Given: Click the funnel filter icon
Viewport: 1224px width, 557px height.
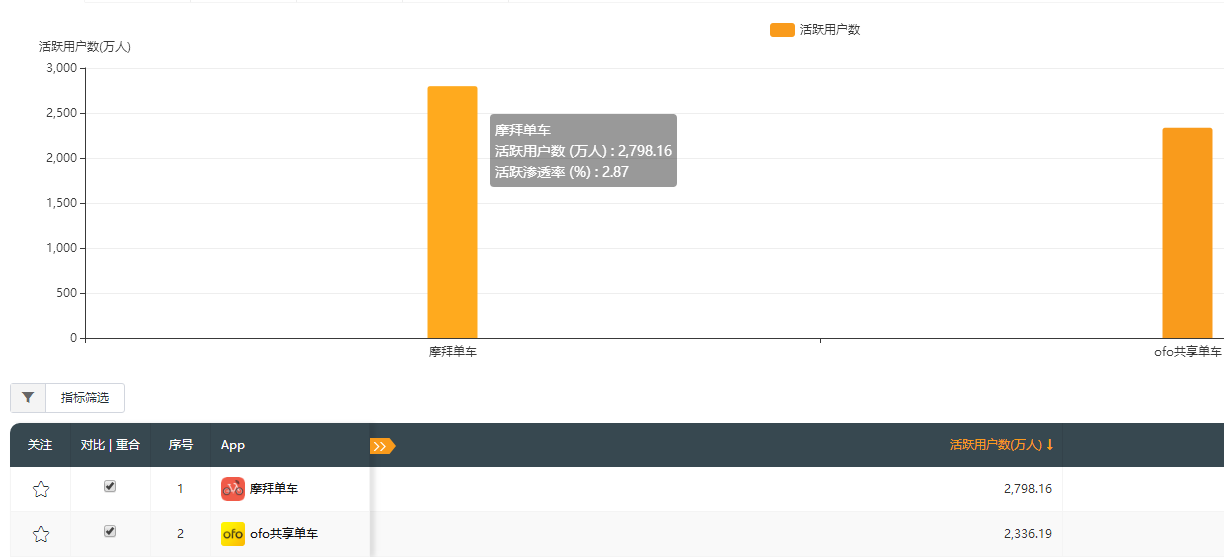Looking at the screenshot, I should (x=28, y=398).
